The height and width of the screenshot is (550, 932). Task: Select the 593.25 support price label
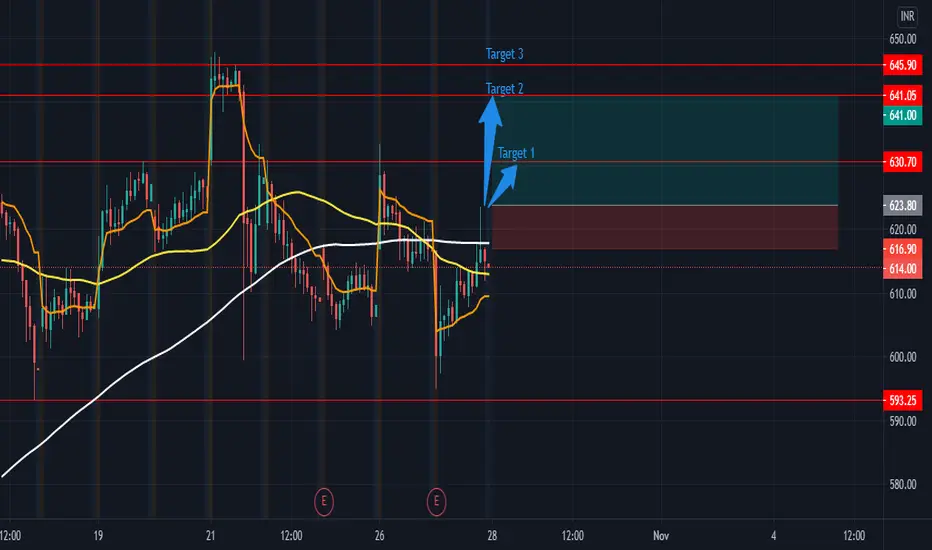(902, 401)
